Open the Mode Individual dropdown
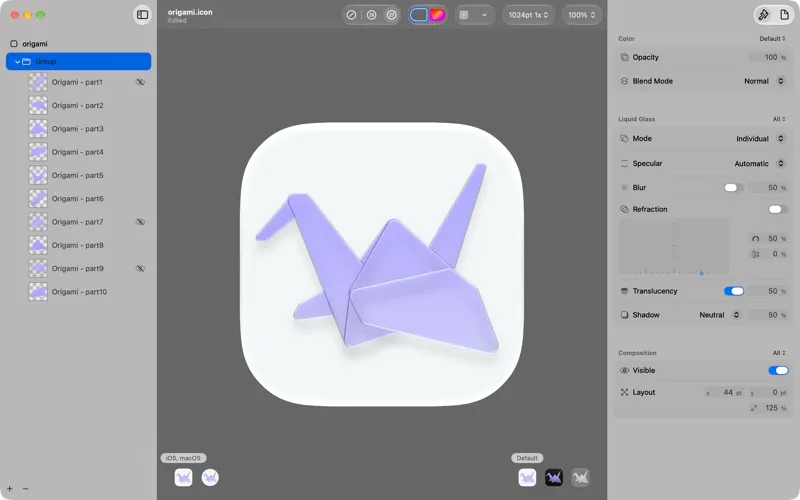This screenshot has height=500, width=800. point(760,139)
